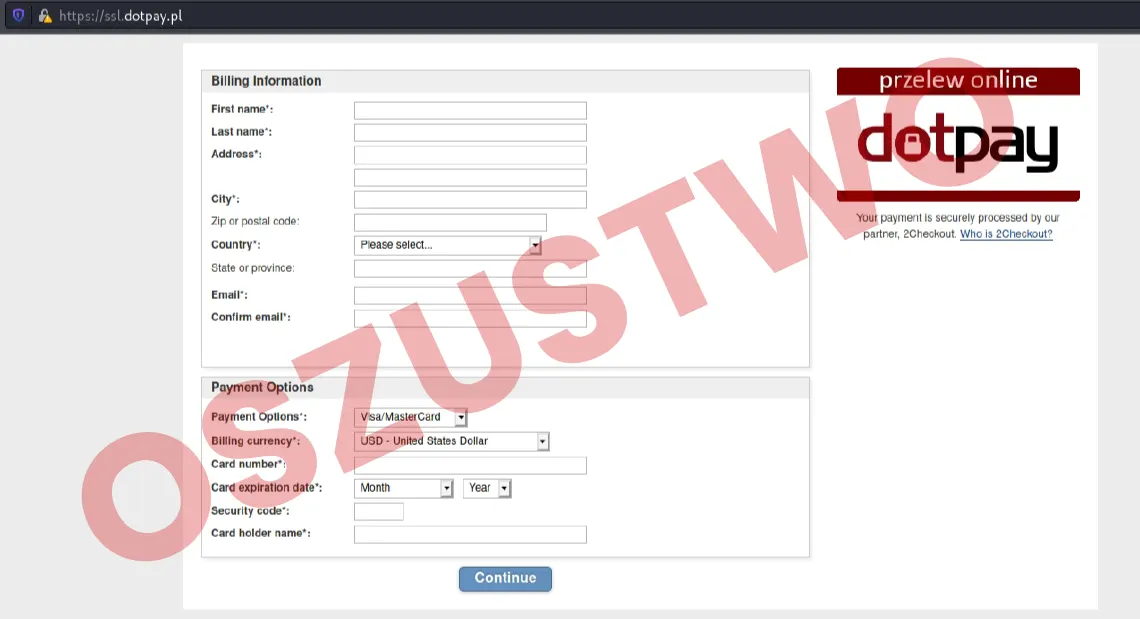
Task: Open the expiration Year dropdown
Action: click(487, 488)
